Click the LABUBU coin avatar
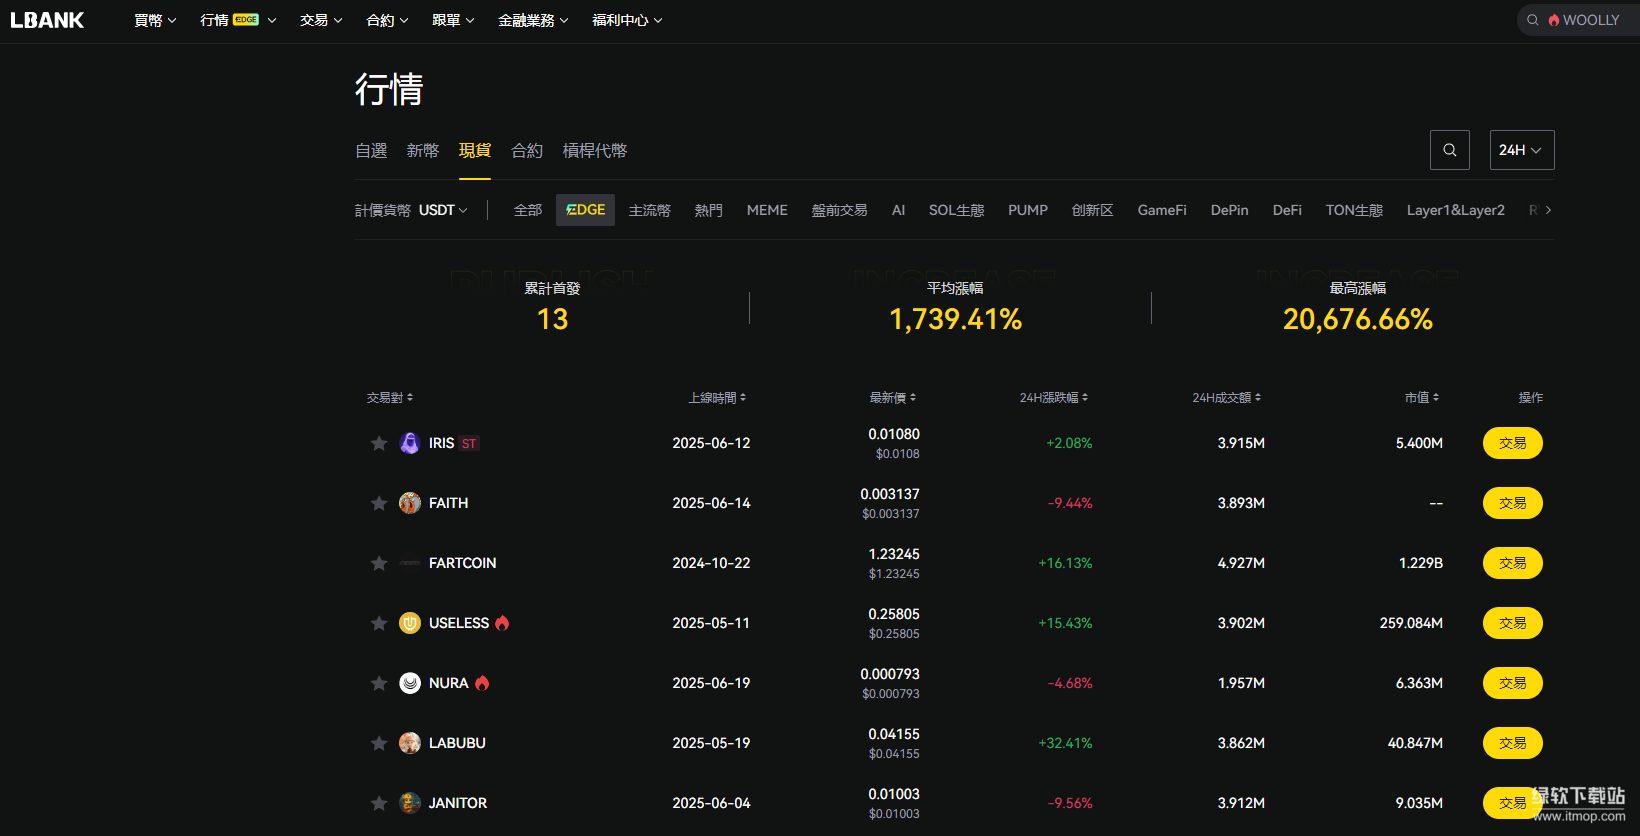Image resolution: width=1640 pixels, height=836 pixels. (x=410, y=743)
